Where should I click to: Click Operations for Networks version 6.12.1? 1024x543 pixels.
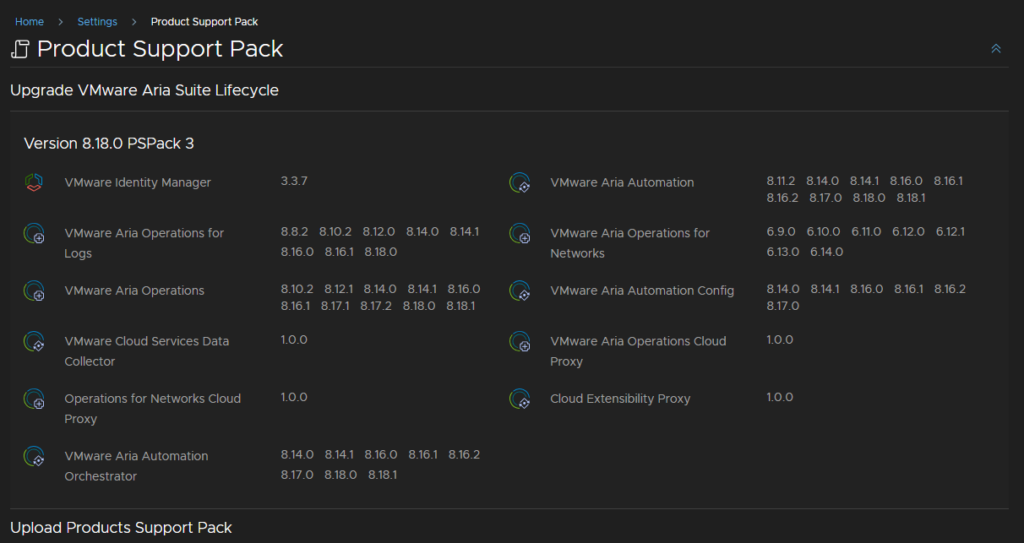(x=950, y=232)
